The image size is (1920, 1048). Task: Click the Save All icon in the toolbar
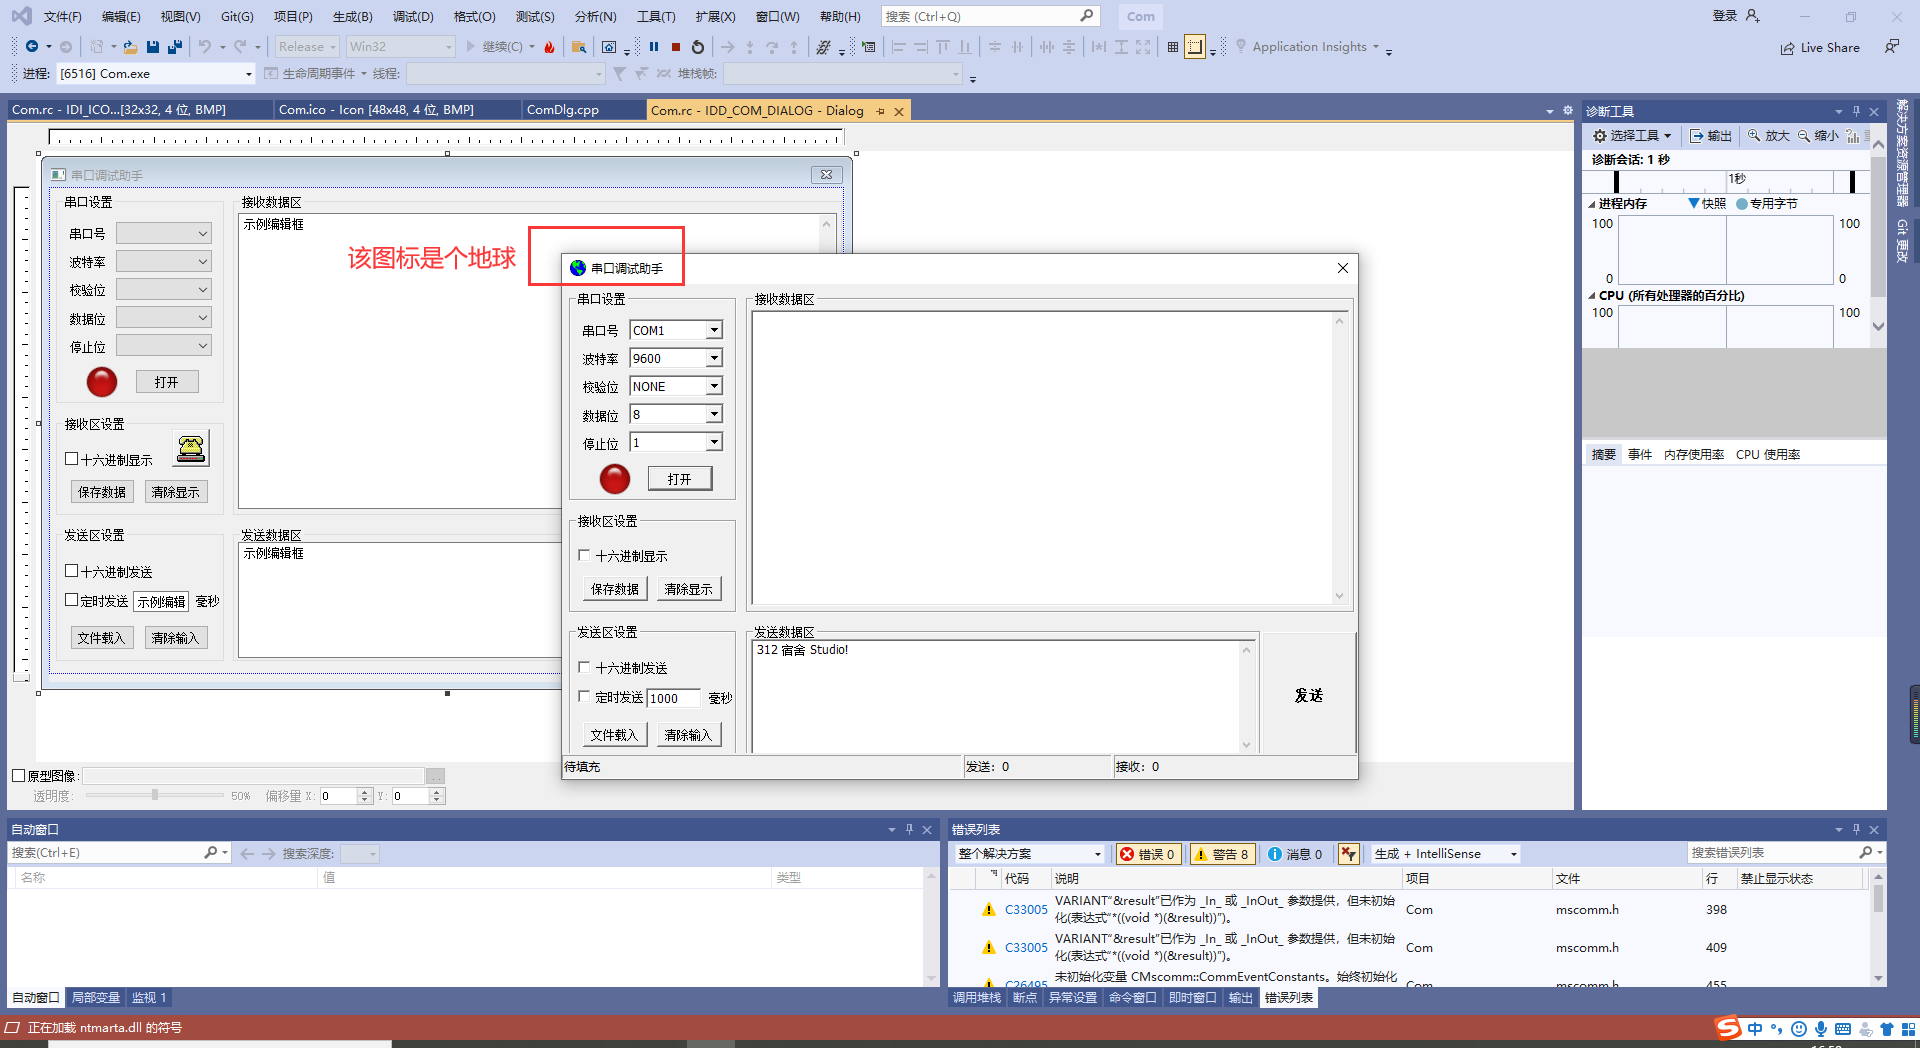point(174,47)
